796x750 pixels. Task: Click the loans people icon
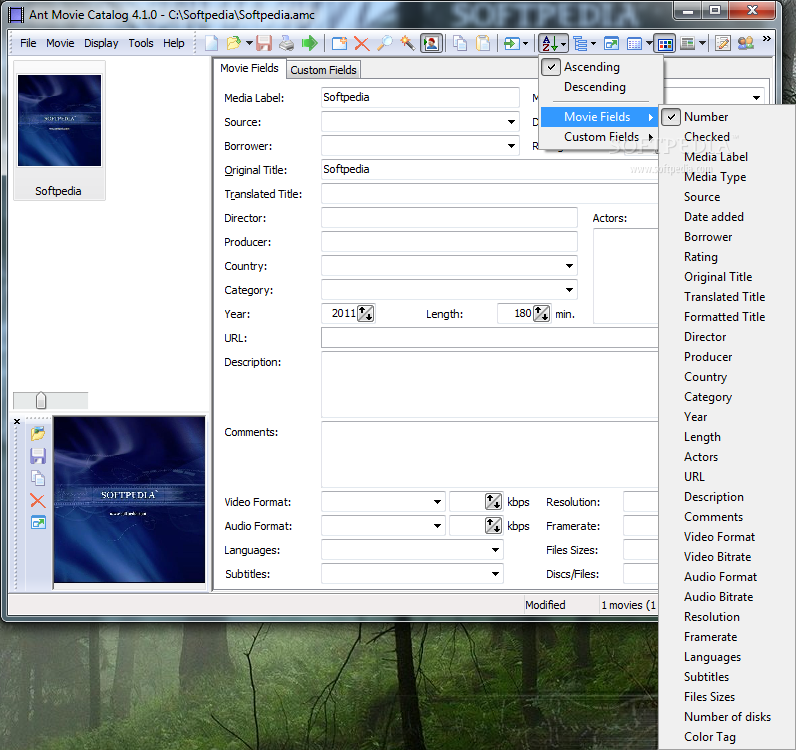click(x=746, y=44)
